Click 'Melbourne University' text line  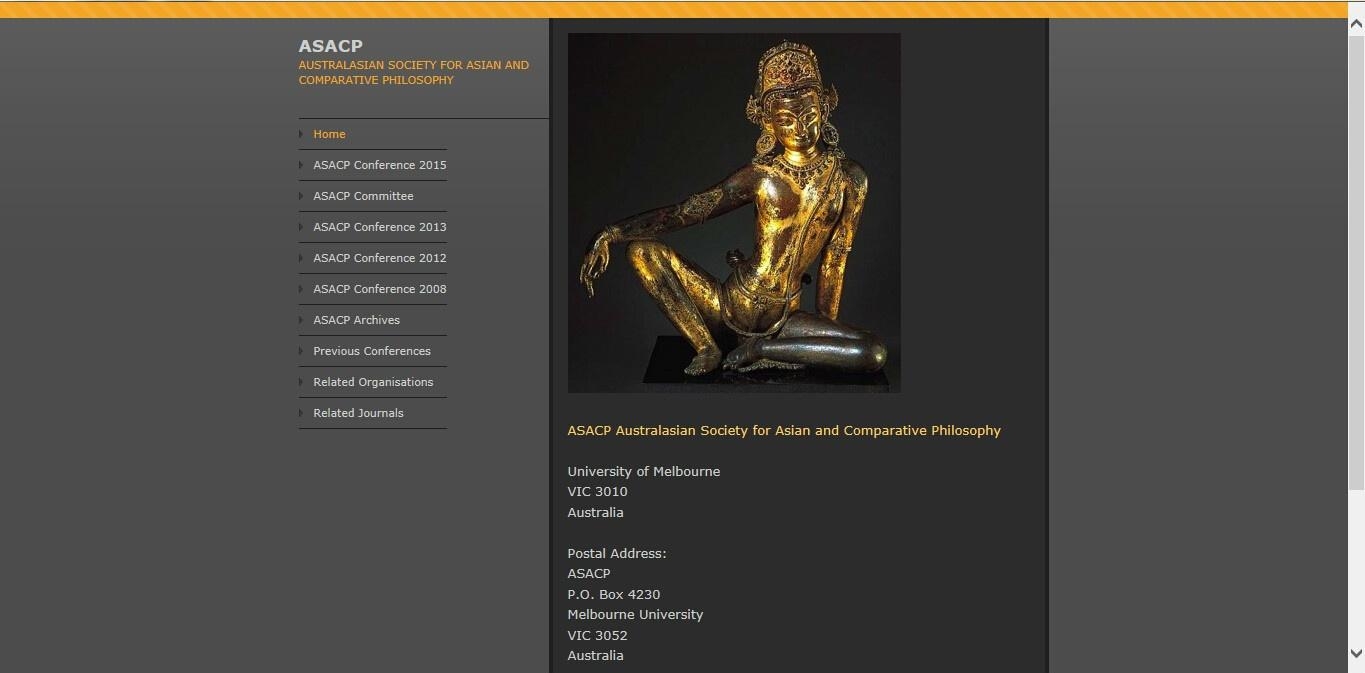[x=635, y=615]
